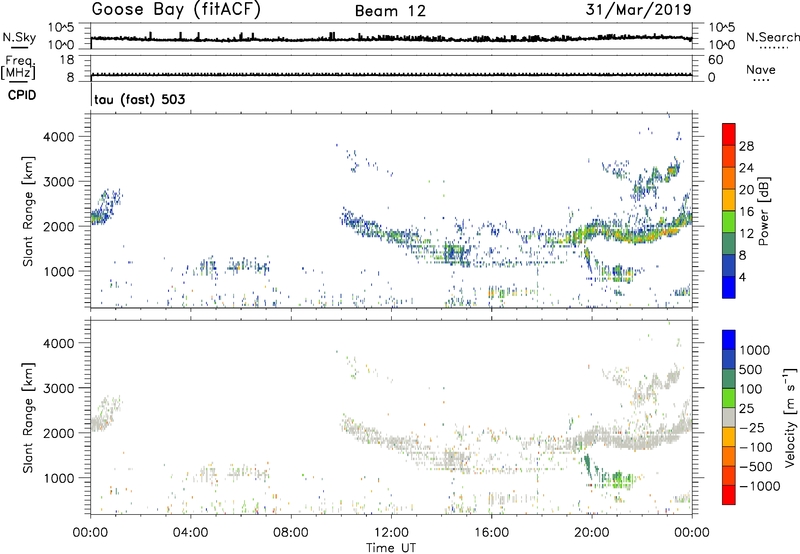
Task: Click the "60" Nave axis tick
Action: pos(715,60)
